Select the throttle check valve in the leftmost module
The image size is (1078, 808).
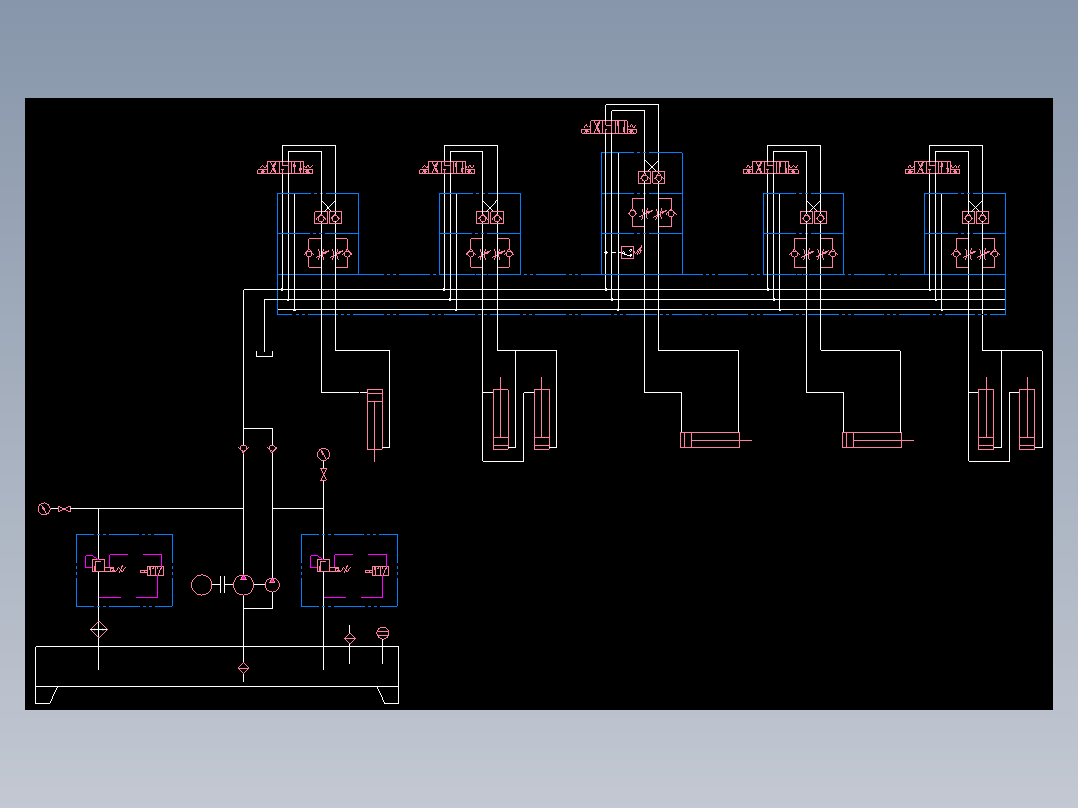[x=328, y=254]
